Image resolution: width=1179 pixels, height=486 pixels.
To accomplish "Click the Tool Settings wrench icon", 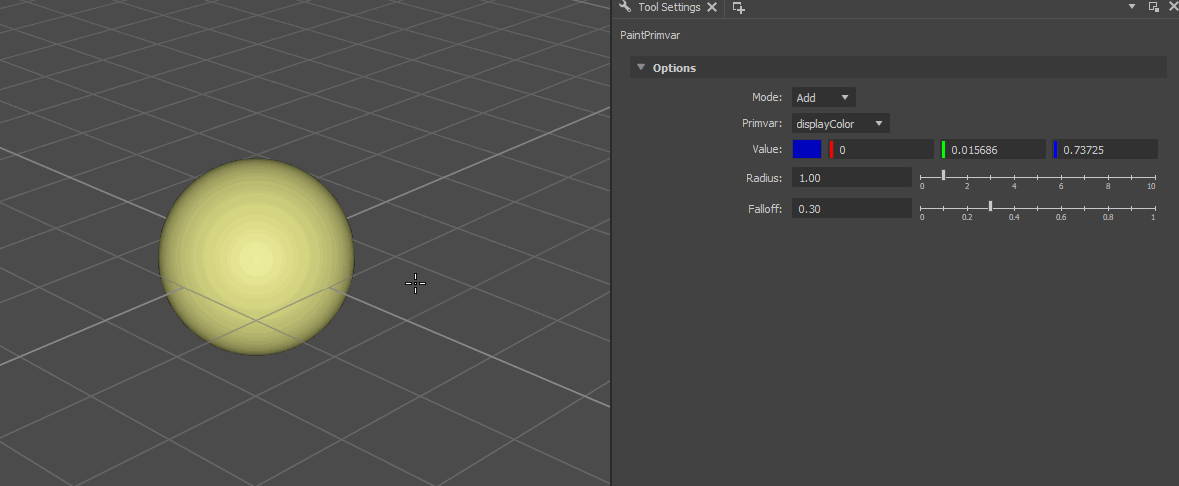I will pos(624,7).
